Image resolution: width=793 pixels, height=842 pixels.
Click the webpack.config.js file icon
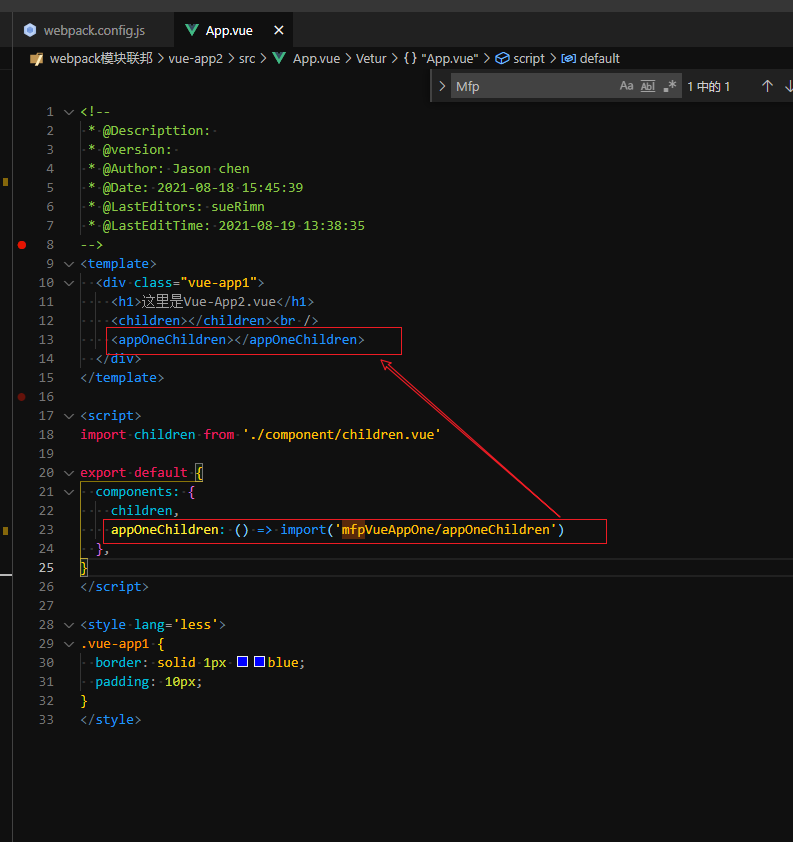click(x=31, y=31)
